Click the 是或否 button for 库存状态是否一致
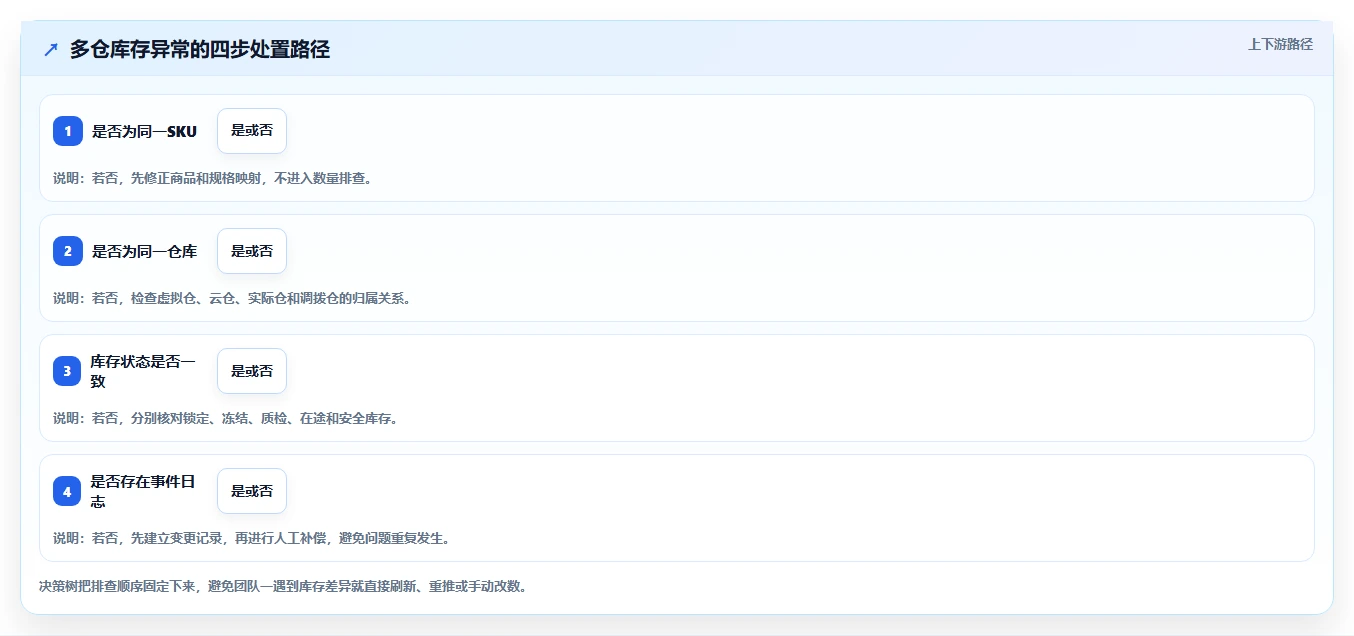 coord(252,371)
